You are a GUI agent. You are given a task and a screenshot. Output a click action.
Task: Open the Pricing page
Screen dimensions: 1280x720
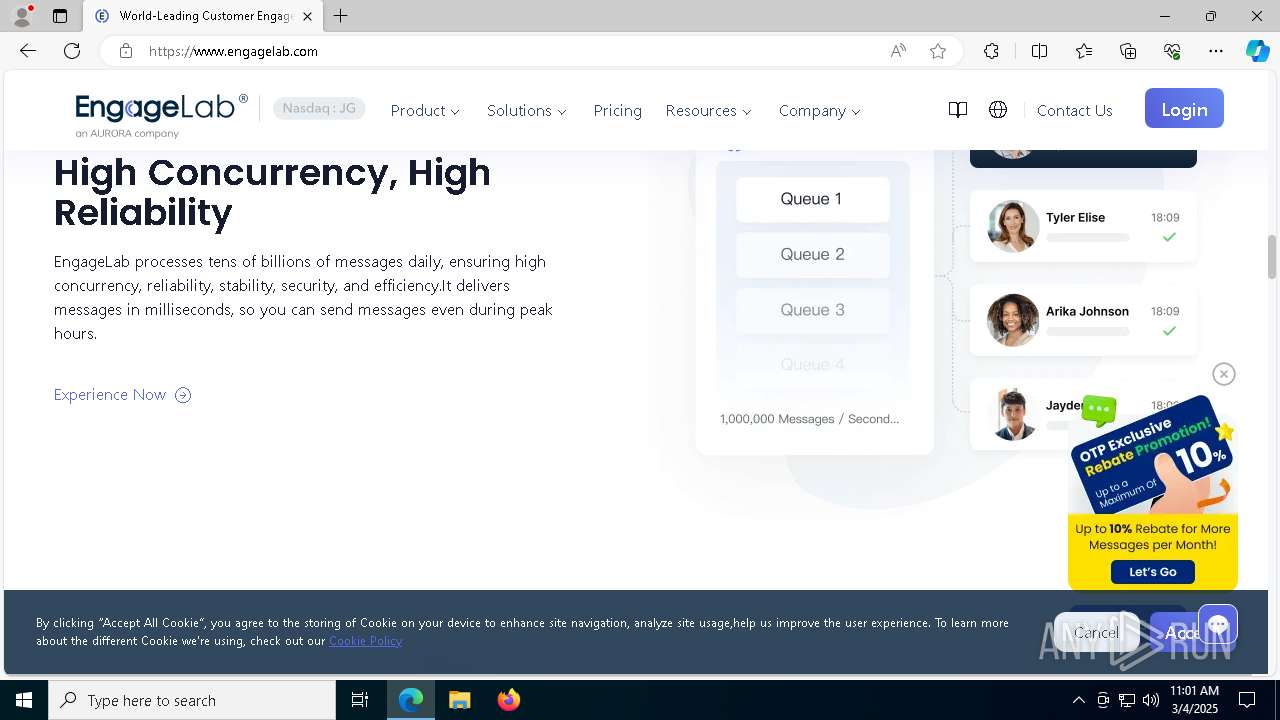[x=617, y=111]
